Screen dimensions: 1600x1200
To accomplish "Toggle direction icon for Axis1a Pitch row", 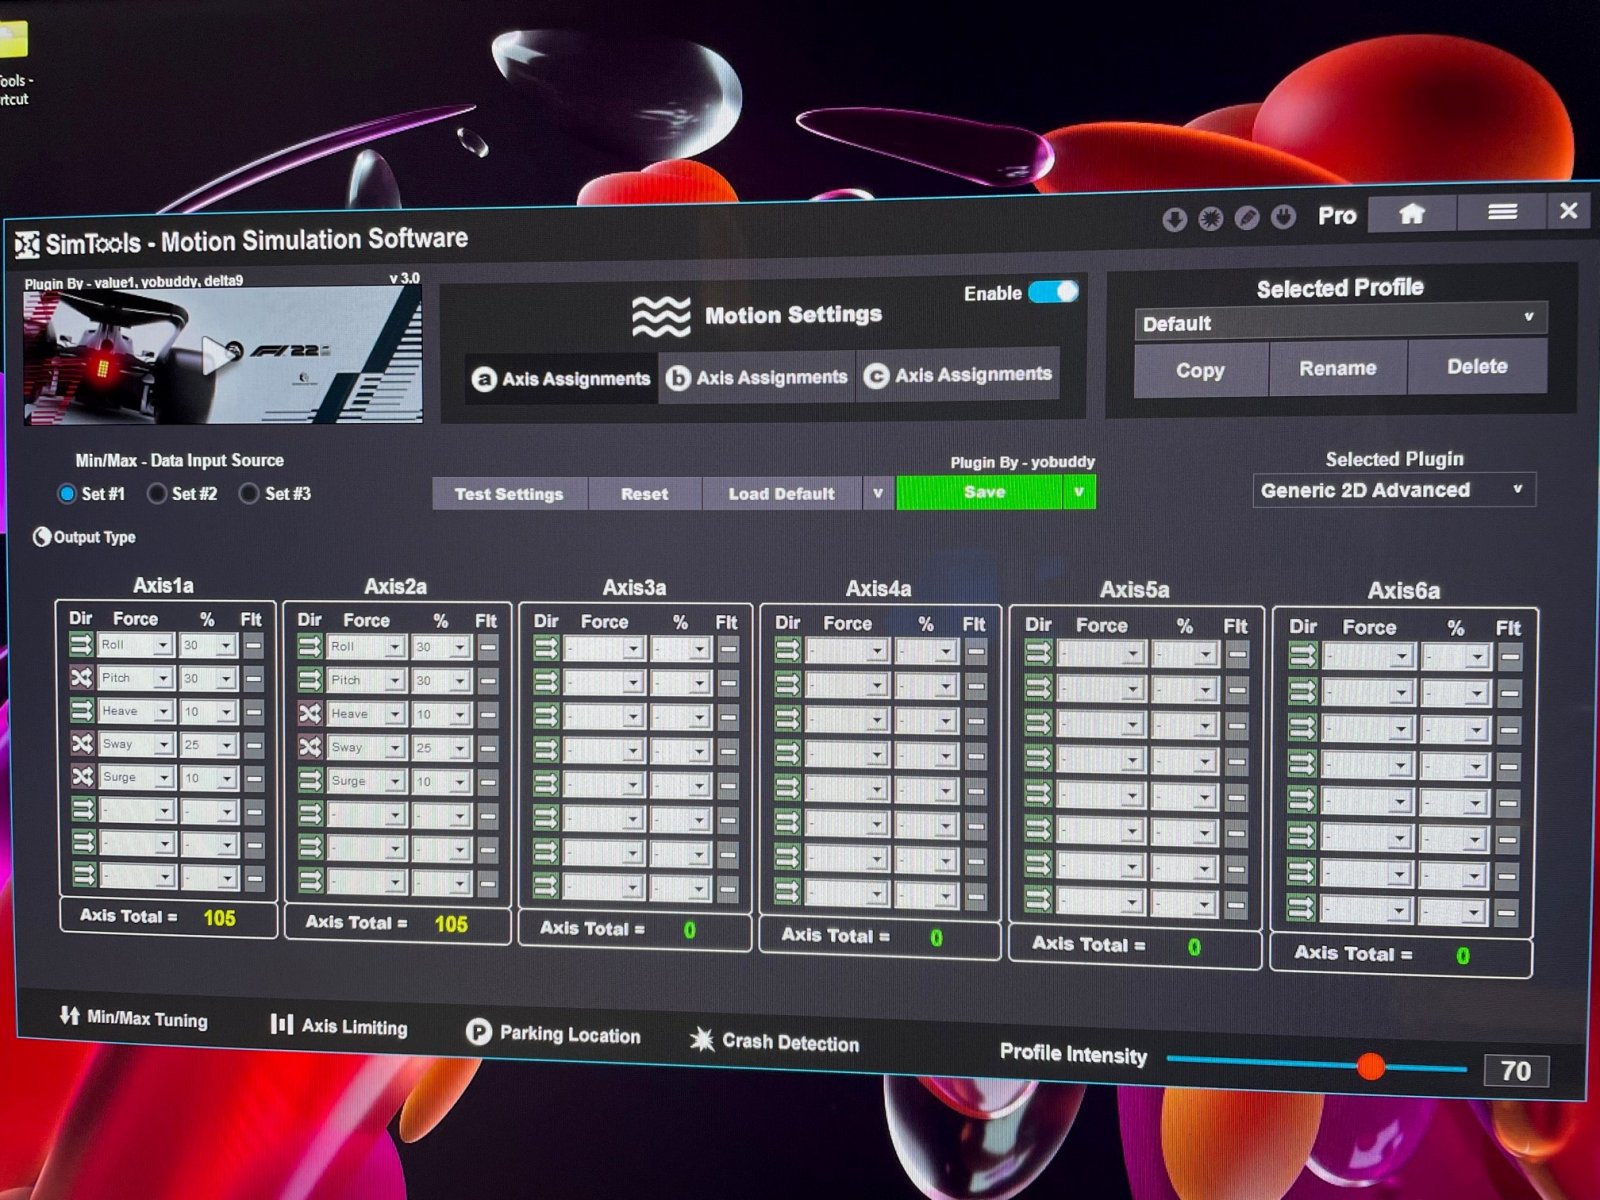I will click(x=81, y=677).
